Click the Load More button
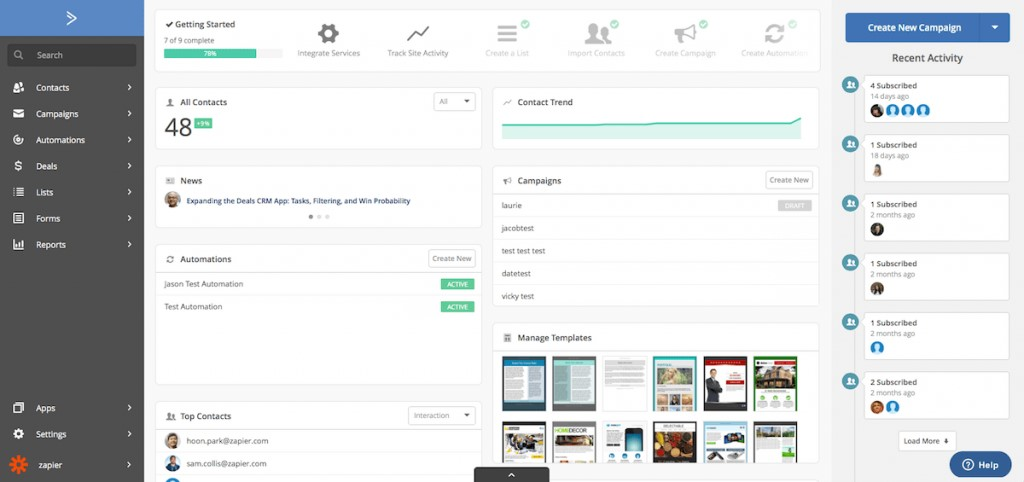Viewport: 1024px width, 482px height. [x=928, y=440]
